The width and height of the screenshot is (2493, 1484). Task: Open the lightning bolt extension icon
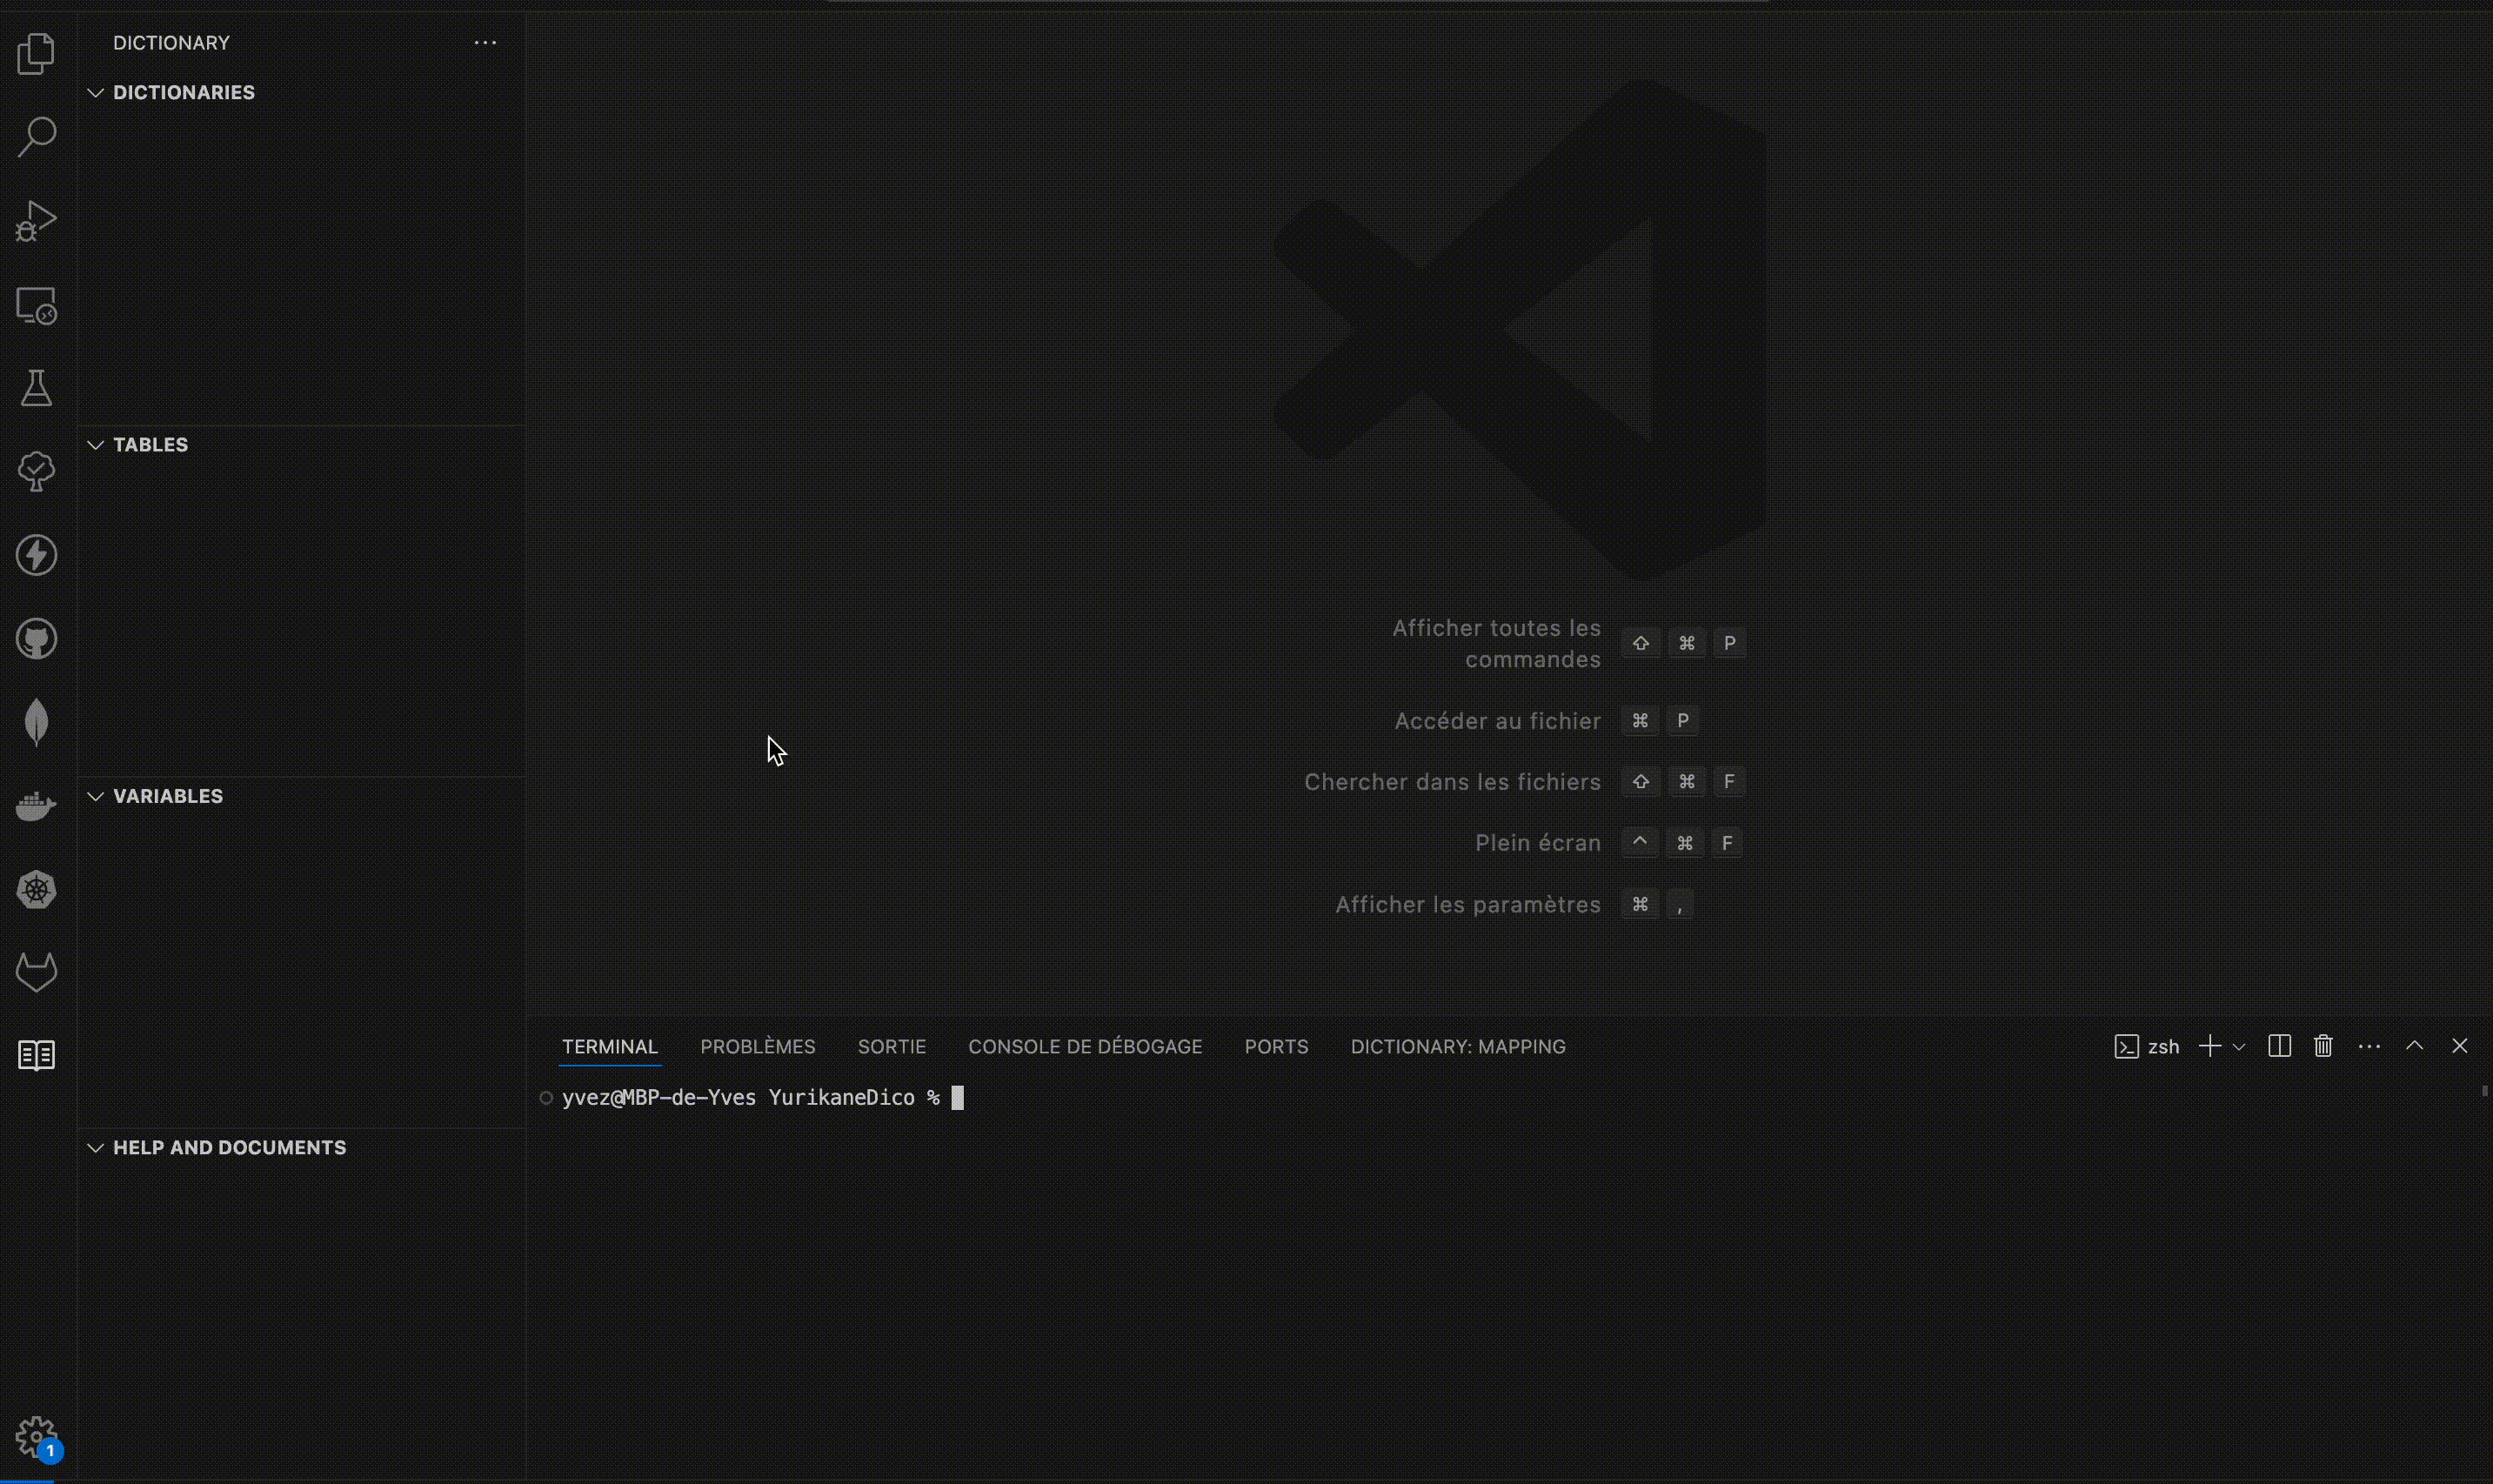(36, 555)
